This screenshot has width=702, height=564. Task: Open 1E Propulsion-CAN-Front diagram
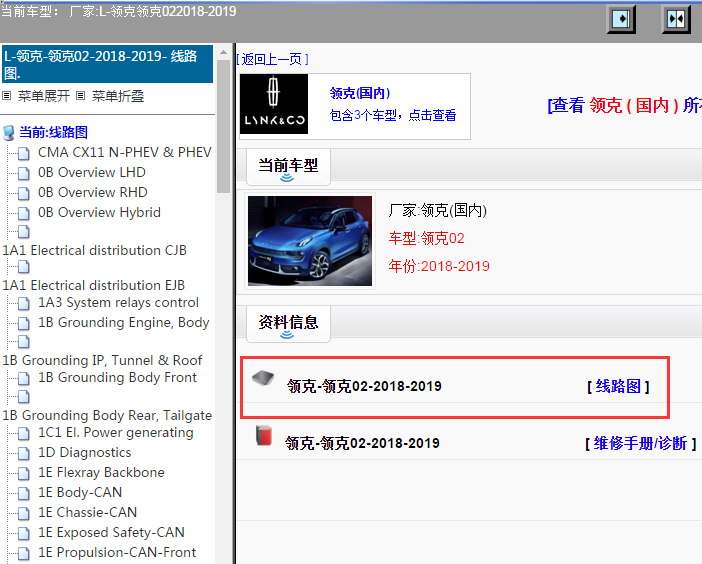pyautogui.click(x=117, y=552)
